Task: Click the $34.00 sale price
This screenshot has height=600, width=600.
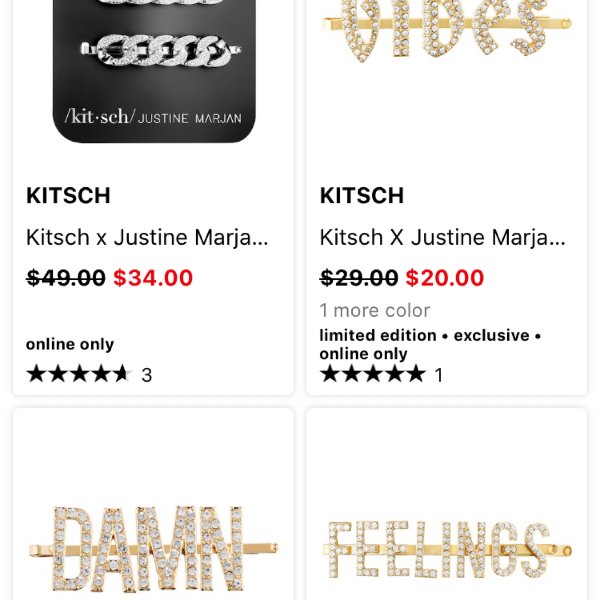Action: [153, 278]
